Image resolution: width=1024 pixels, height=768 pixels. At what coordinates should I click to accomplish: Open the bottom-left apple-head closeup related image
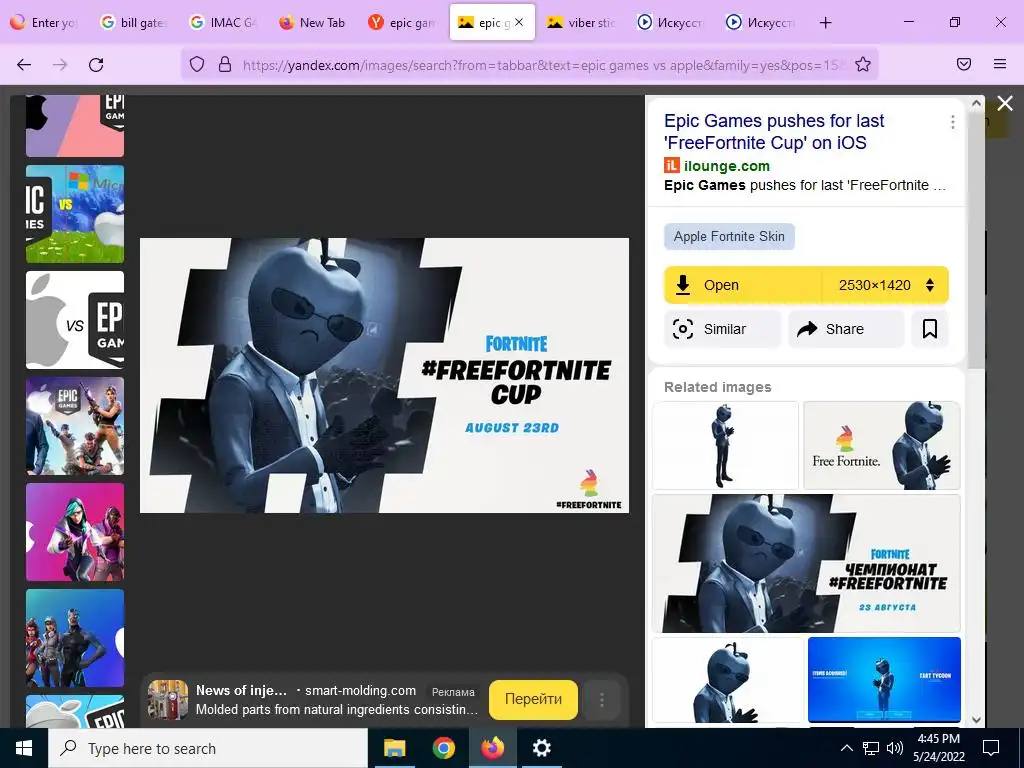[x=728, y=680]
